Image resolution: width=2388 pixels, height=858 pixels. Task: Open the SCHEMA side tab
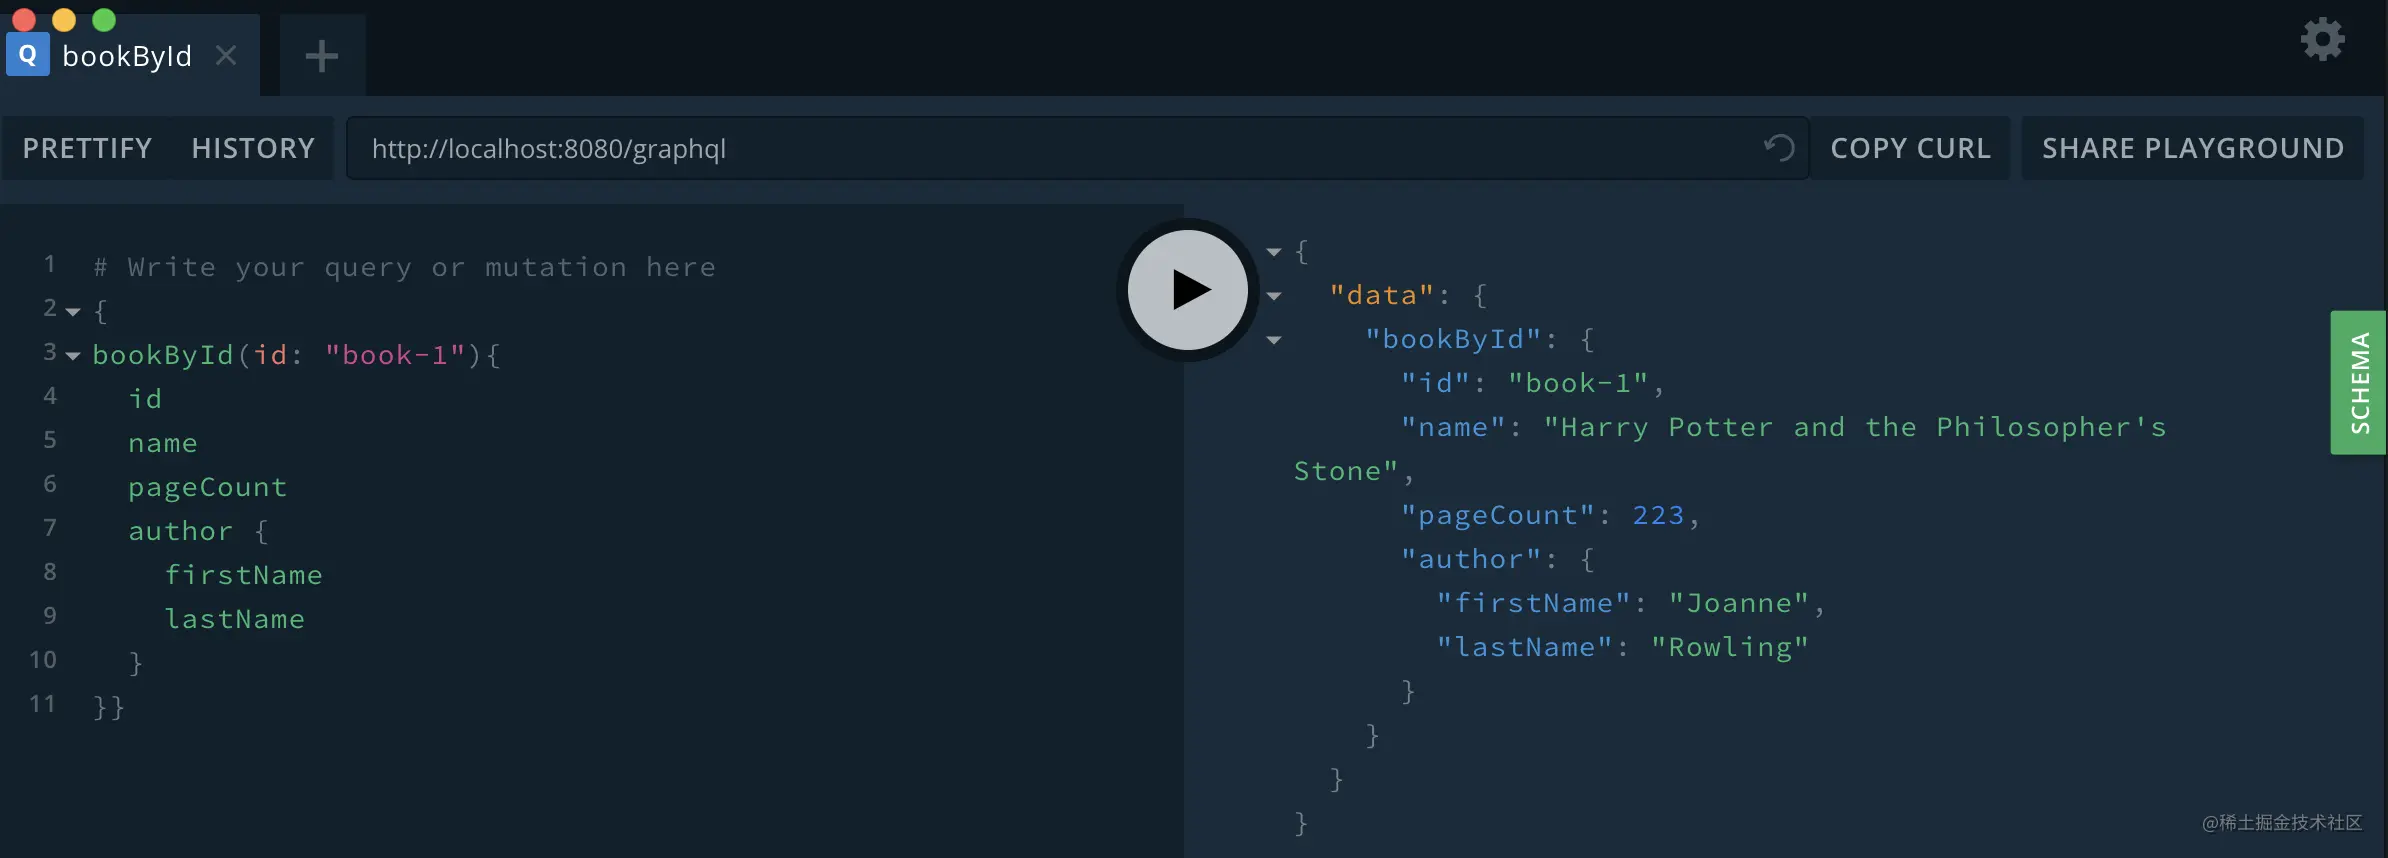[2359, 383]
